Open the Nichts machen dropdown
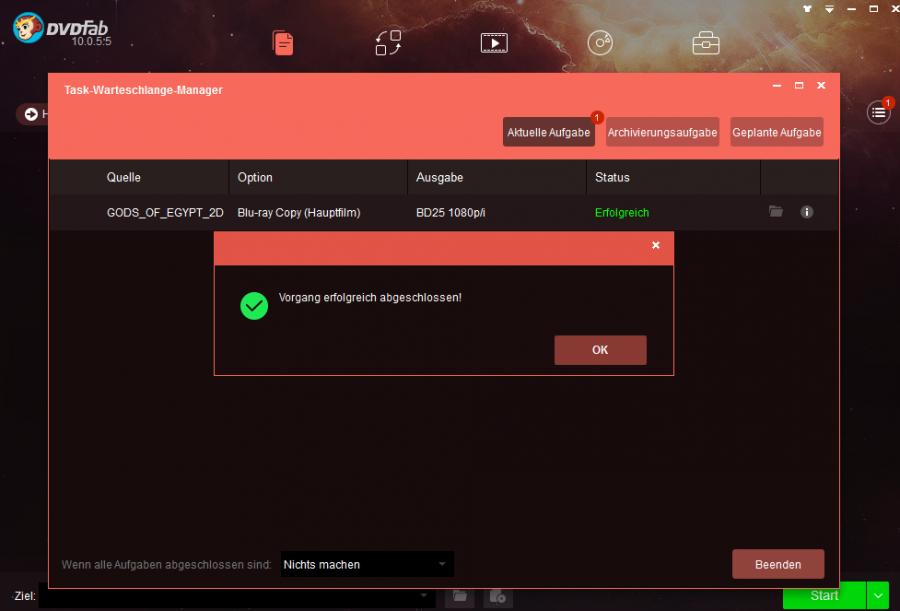 (x=367, y=564)
